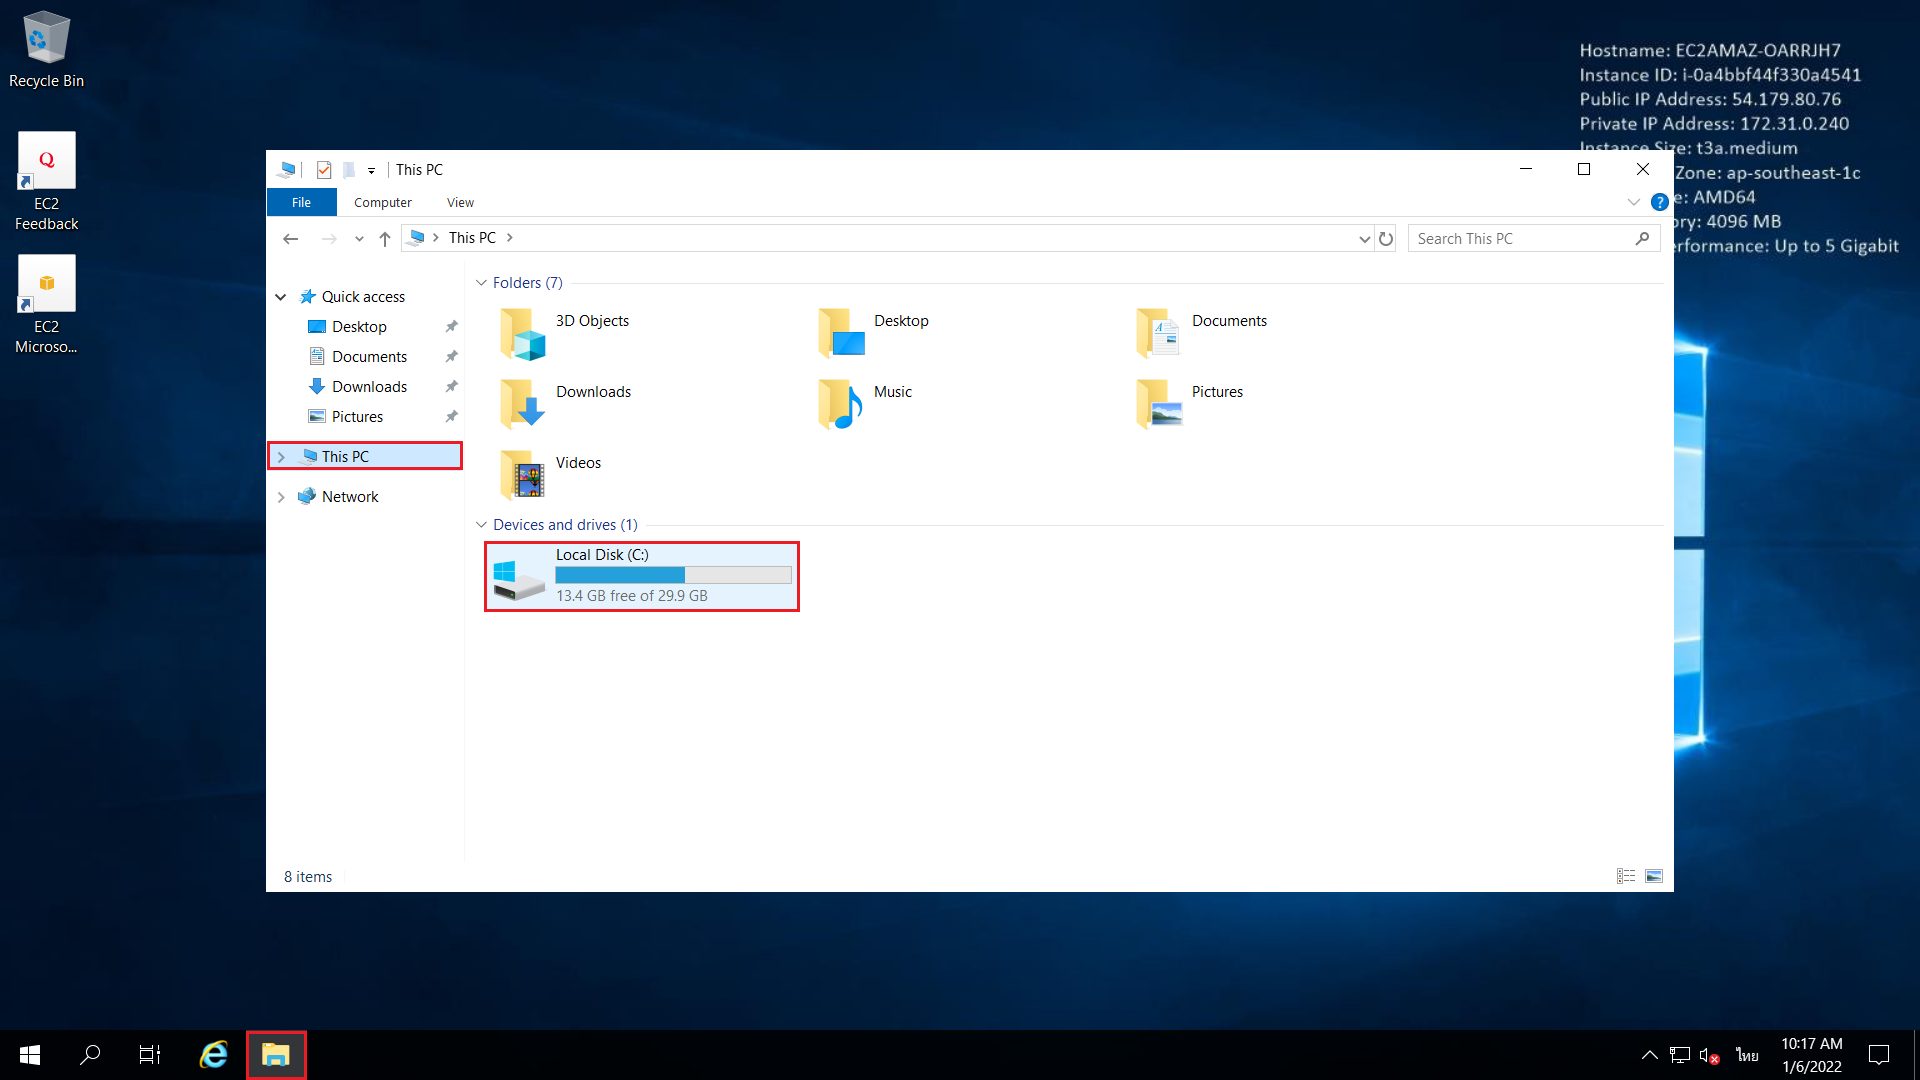Switch to details view in the status bar
The width and height of the screenshot is (1920, 1080).
point(1626,875)
